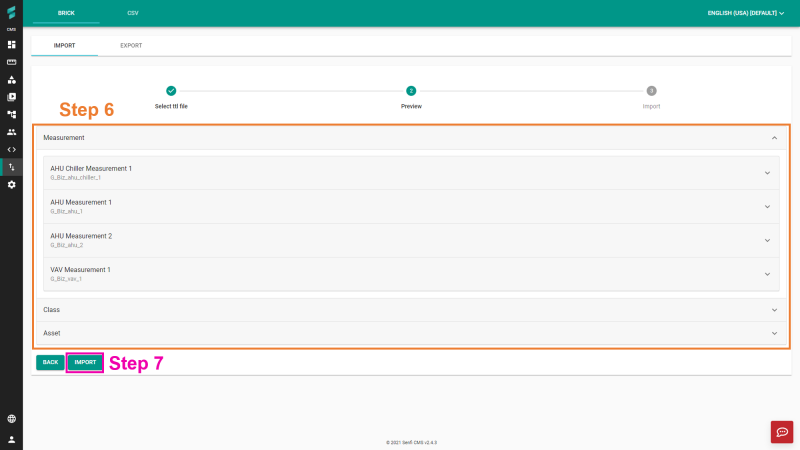Click the 'Preview' step label
The height and width of the screenshot is (450, 800).
(411, 106)
